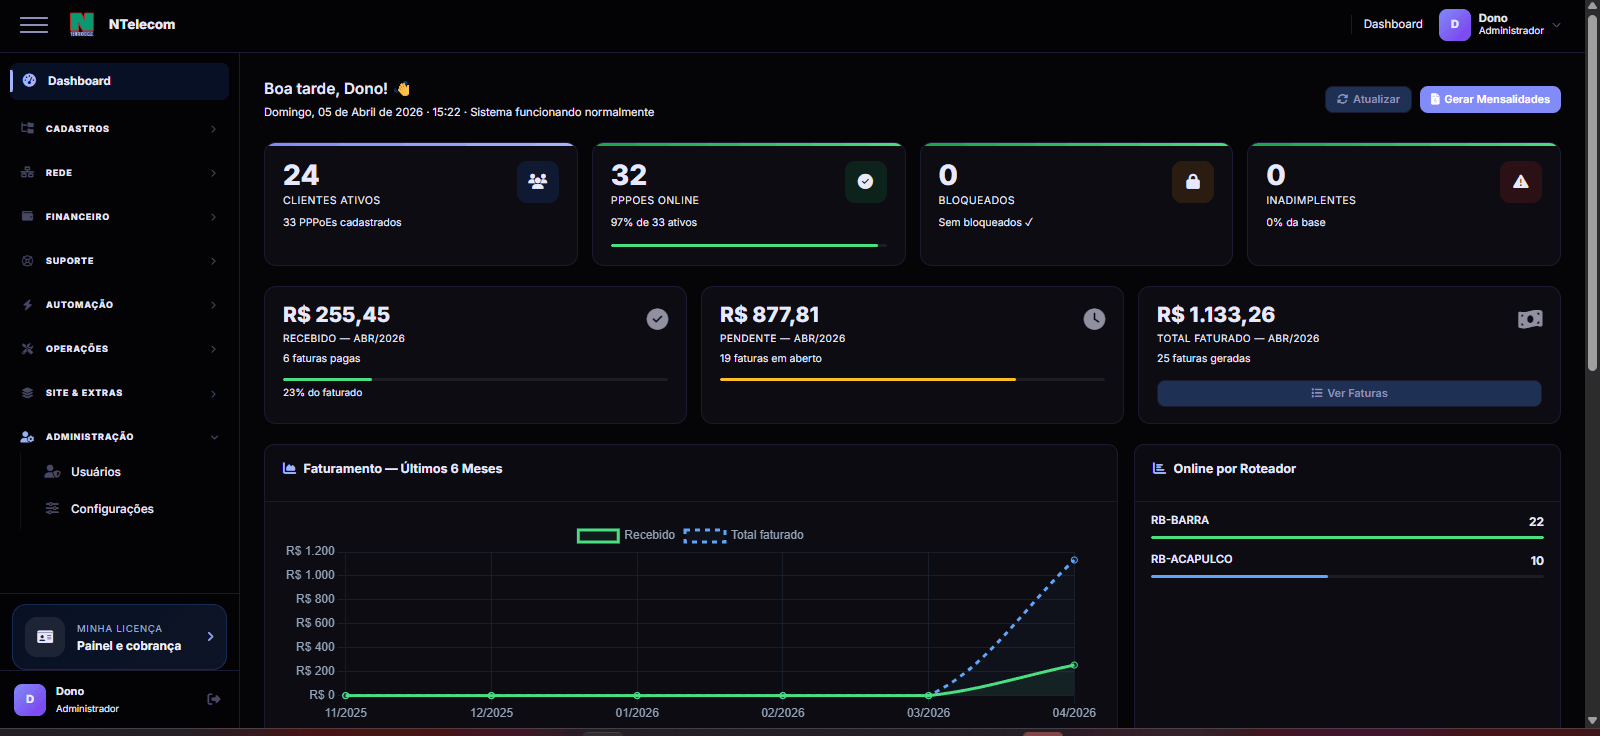Expand the Financeiro menu chevron
1600x736 pixels.
[x=213, y=217]
